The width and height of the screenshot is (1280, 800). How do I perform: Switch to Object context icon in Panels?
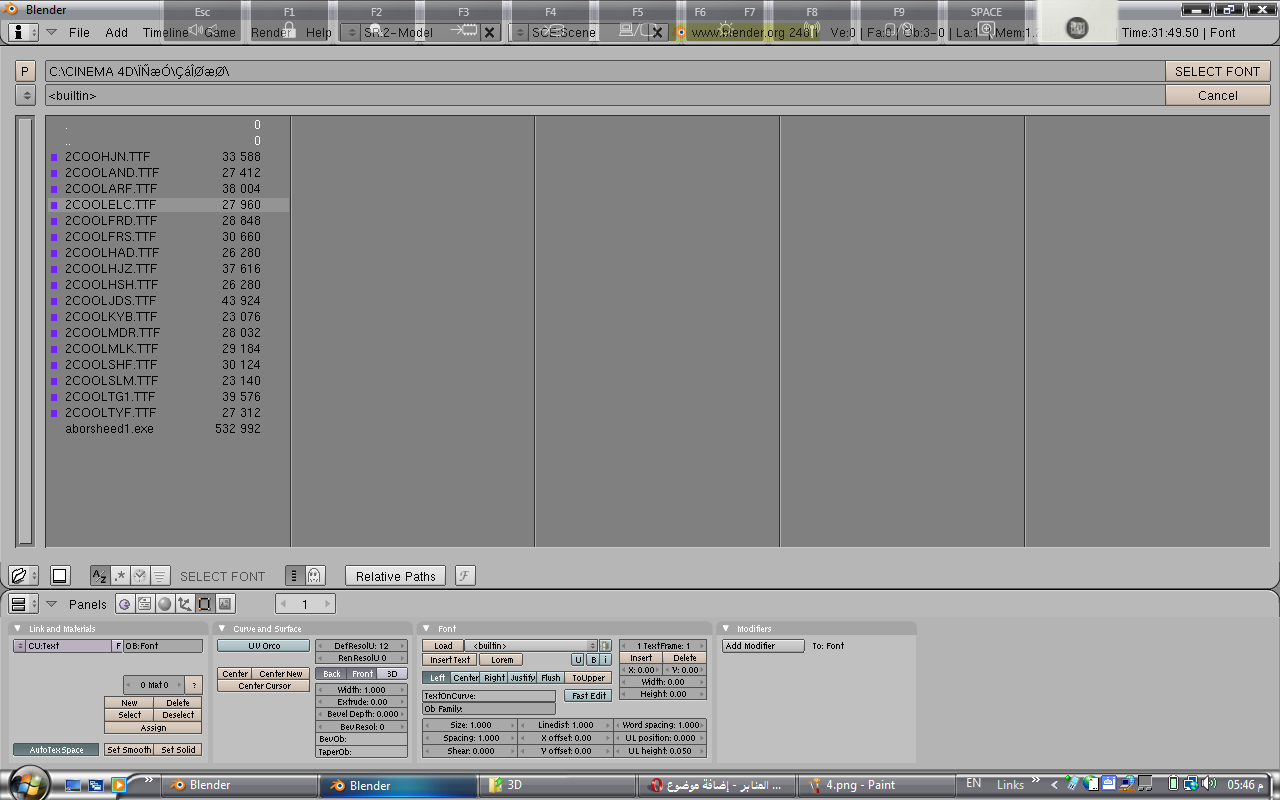tap(184, 604)
